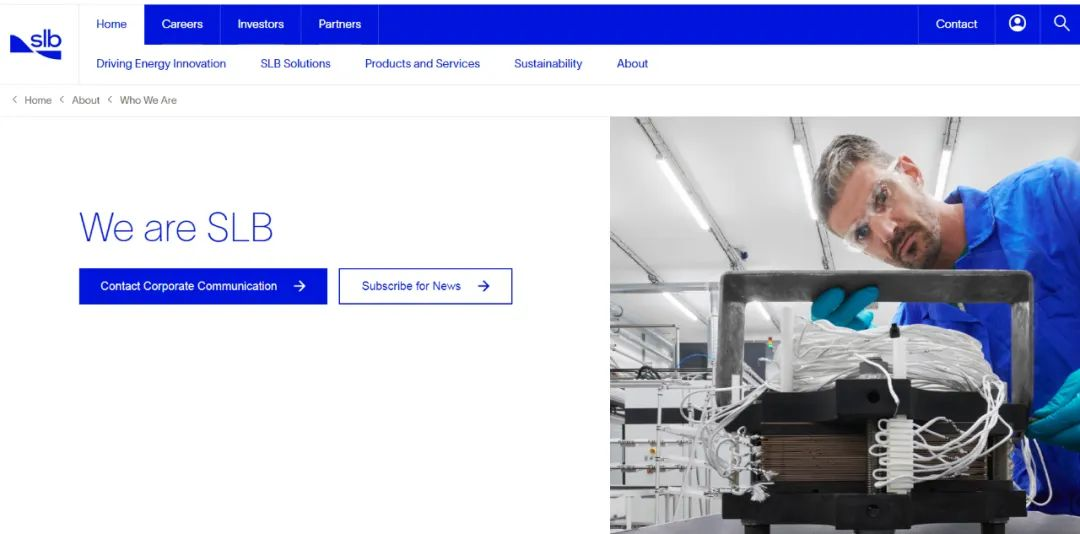Image resolution: width=1080 pixels, height=534 pixels.
Task: Click chevron beside Who We Are breadcrumb
Action: (110, 100)
